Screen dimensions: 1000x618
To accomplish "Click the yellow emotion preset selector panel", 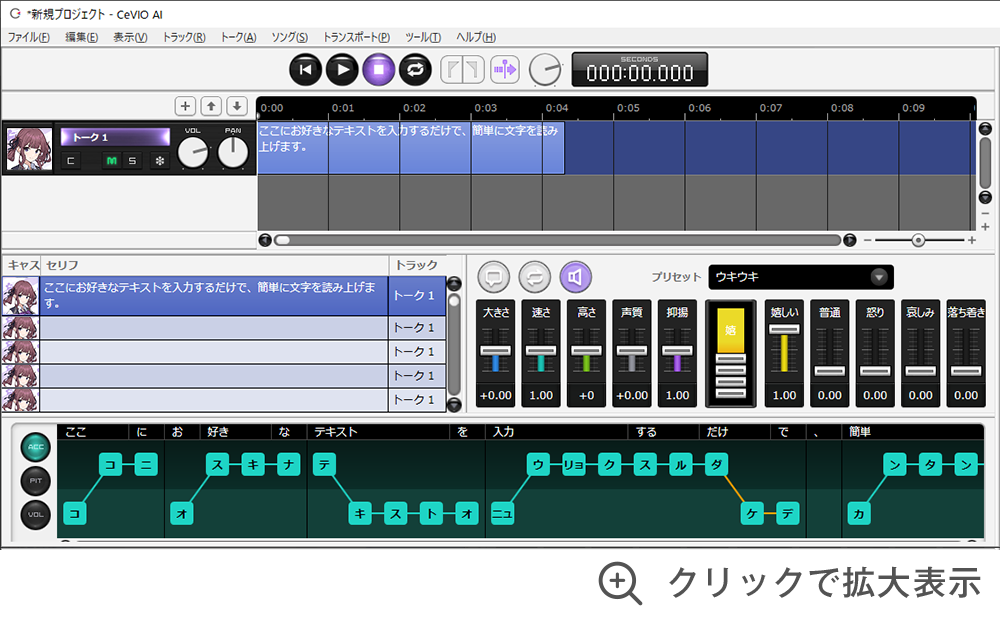I will (731, 354).
